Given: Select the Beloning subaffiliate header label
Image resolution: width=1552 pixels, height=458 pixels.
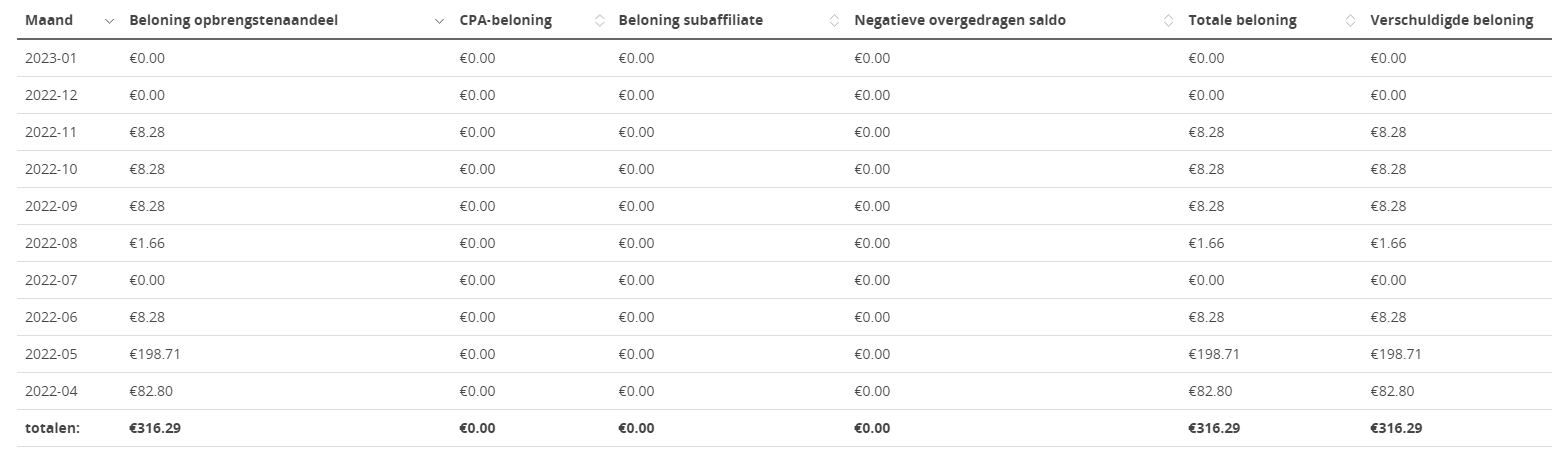Looking at the screenshot, I should tap(690, 21).
